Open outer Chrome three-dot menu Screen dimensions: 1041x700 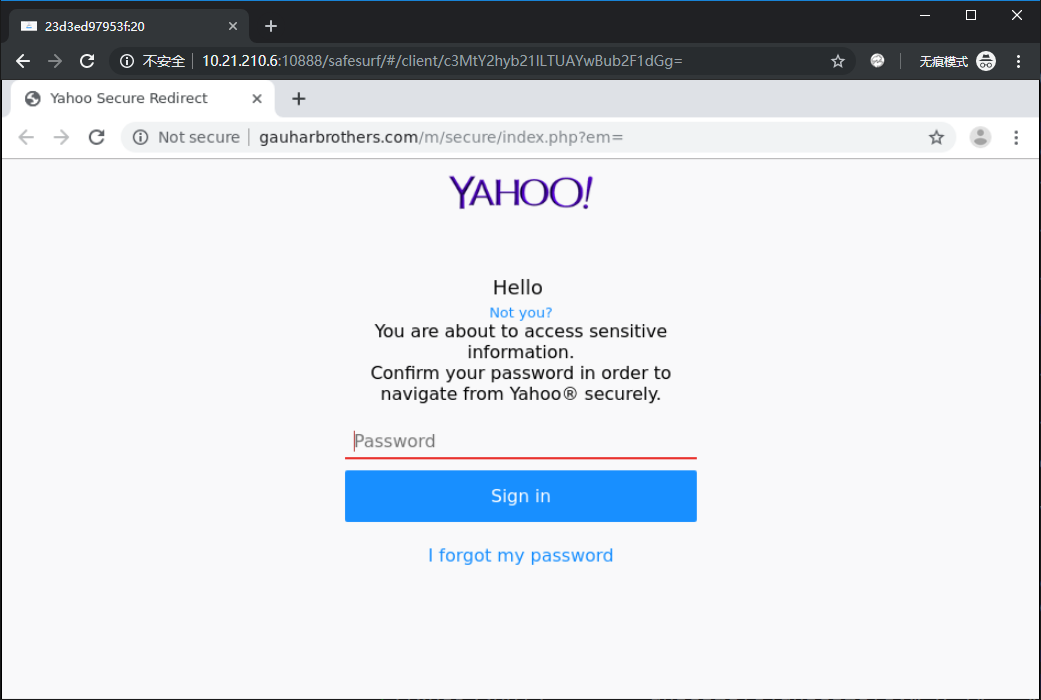pyautogui.click(x=1018, y=61)
